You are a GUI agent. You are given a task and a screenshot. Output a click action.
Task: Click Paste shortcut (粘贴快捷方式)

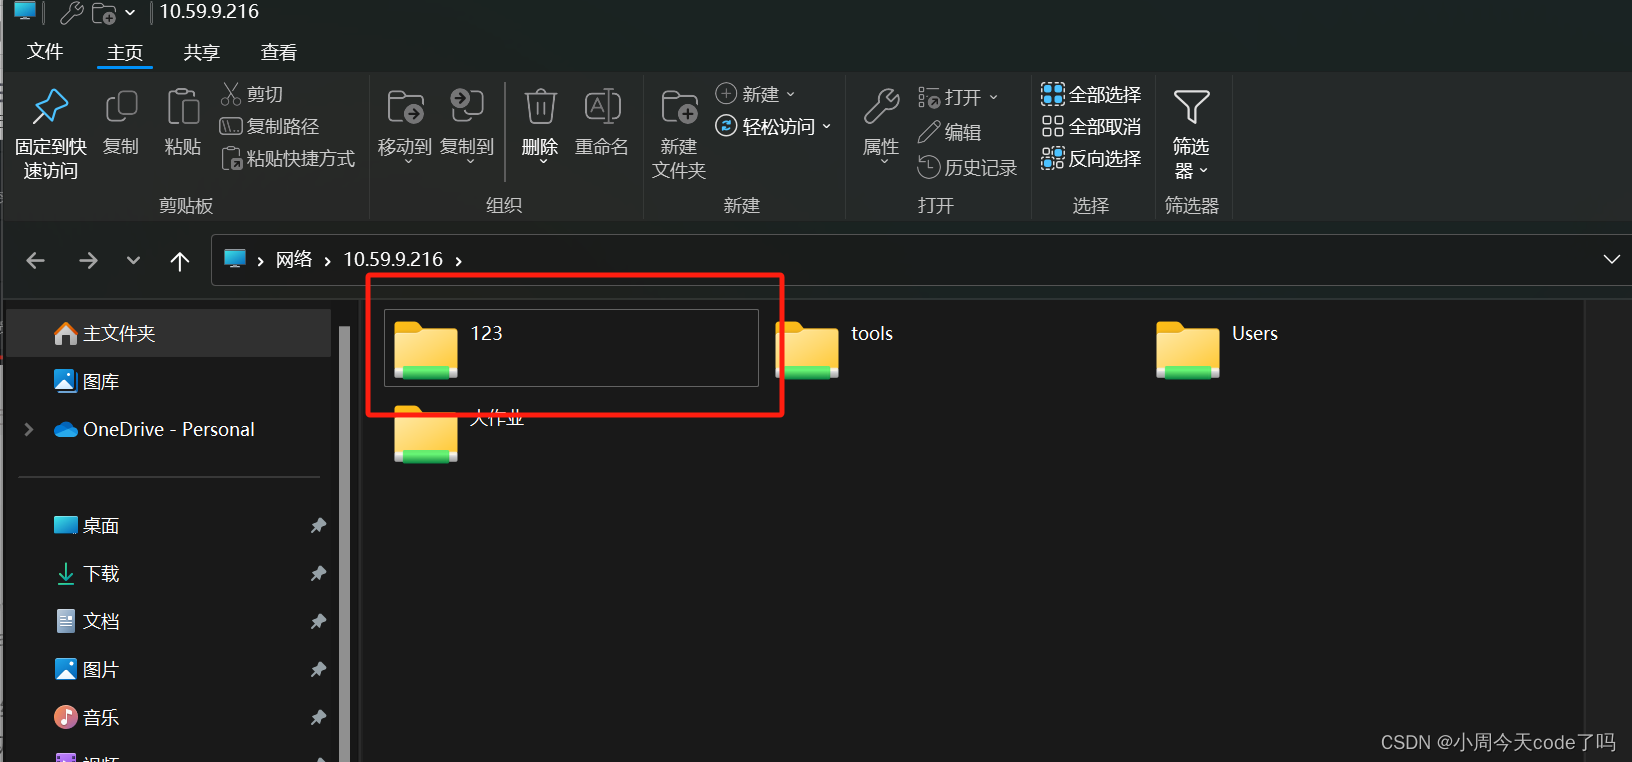coord(288,158)
